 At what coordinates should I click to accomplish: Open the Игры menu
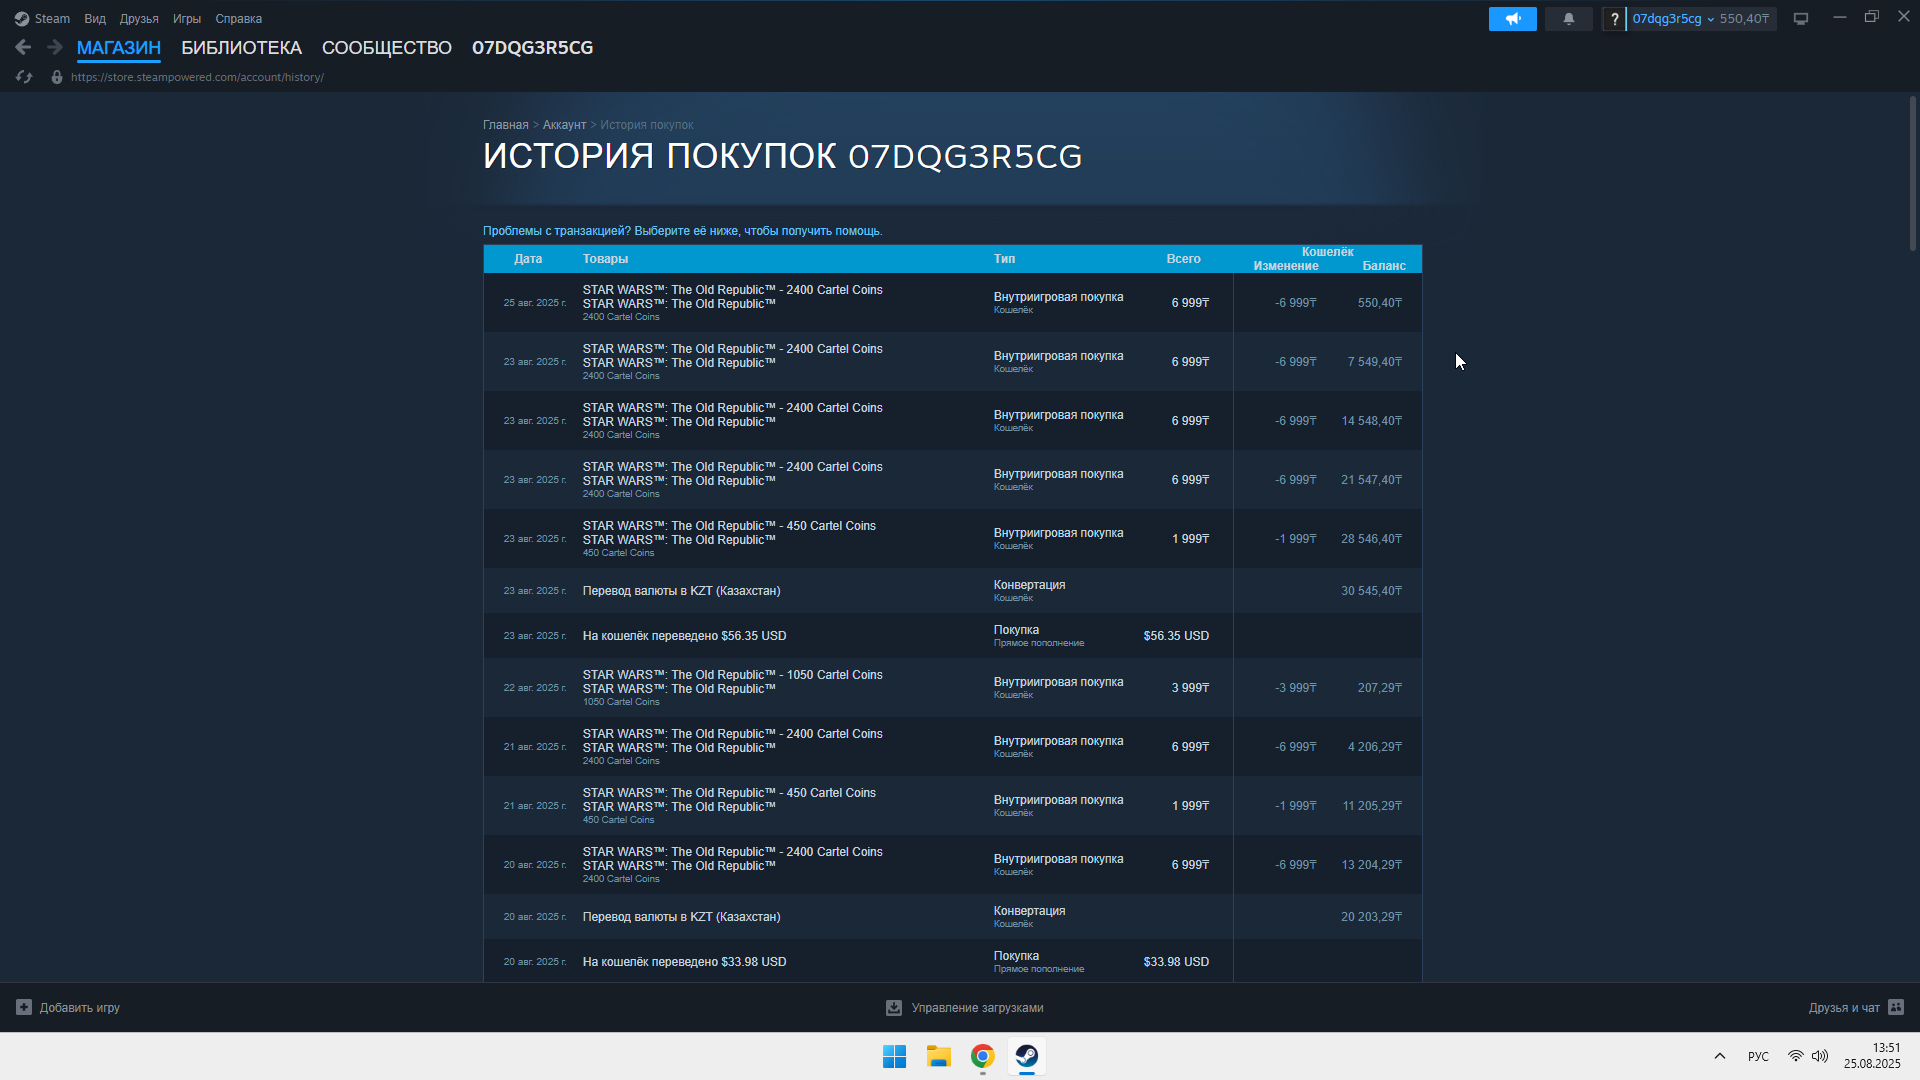click(x=187, y=19)
